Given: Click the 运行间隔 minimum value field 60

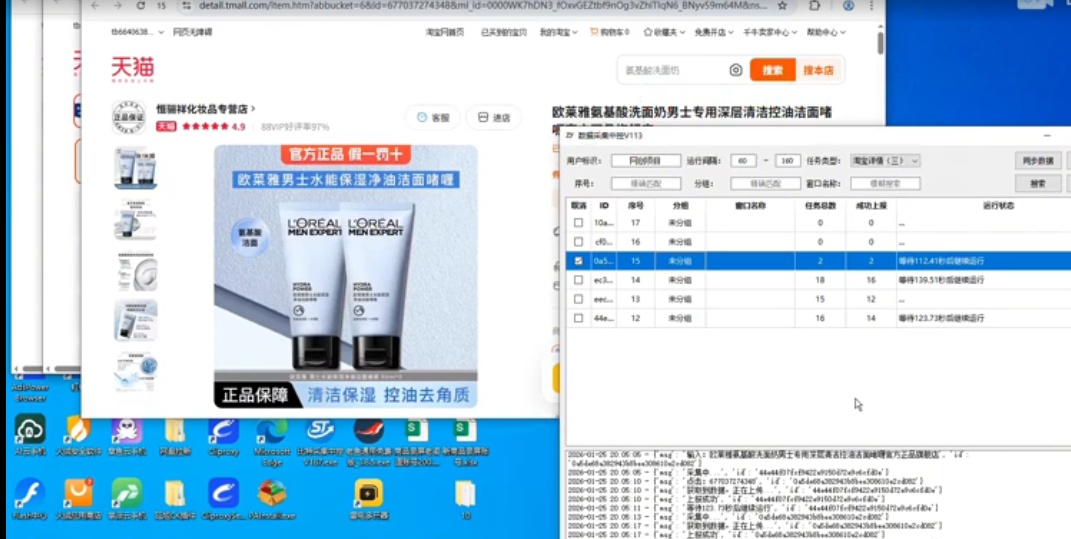Looking at the screenshot, I should point(743,161).
